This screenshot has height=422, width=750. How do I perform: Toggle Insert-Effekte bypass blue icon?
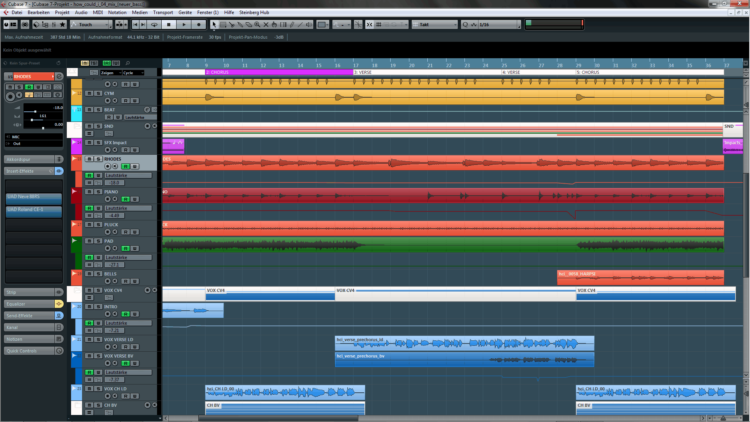pyautogui.click(x=59, y=171)
